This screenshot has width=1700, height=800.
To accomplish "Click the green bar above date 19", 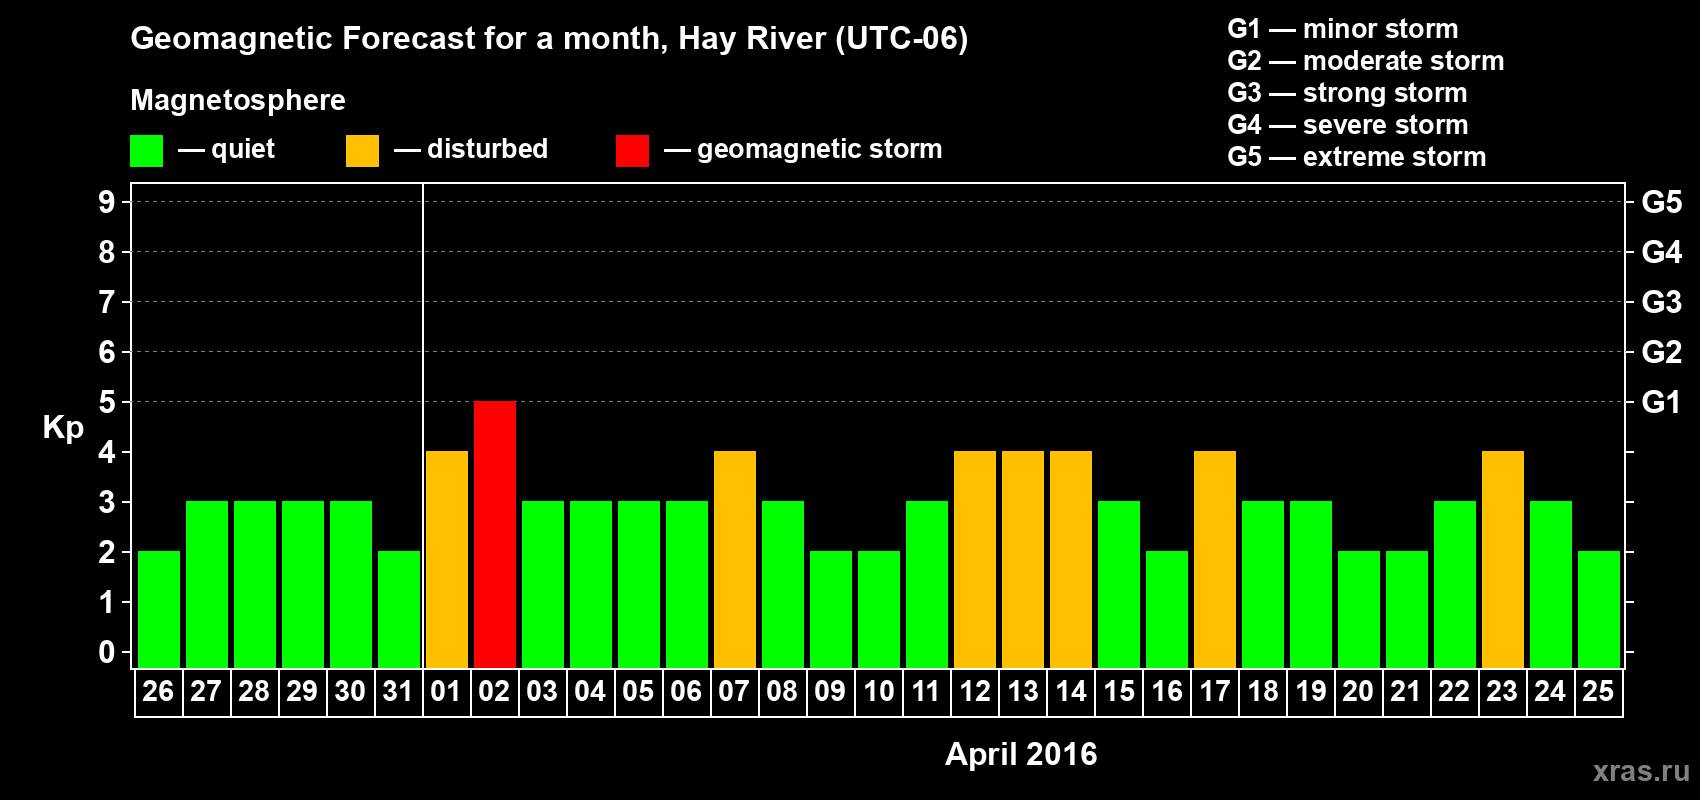I will point(1311,585).
